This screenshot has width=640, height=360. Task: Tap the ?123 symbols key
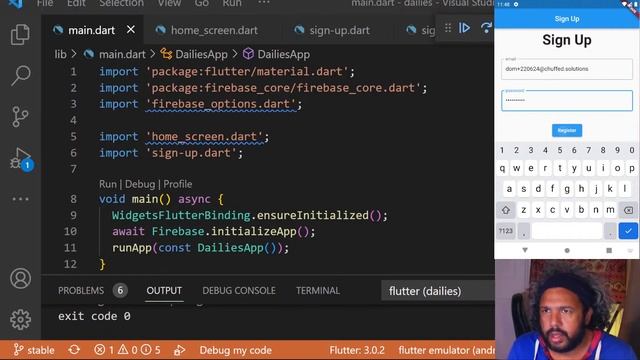pos(505,231)
